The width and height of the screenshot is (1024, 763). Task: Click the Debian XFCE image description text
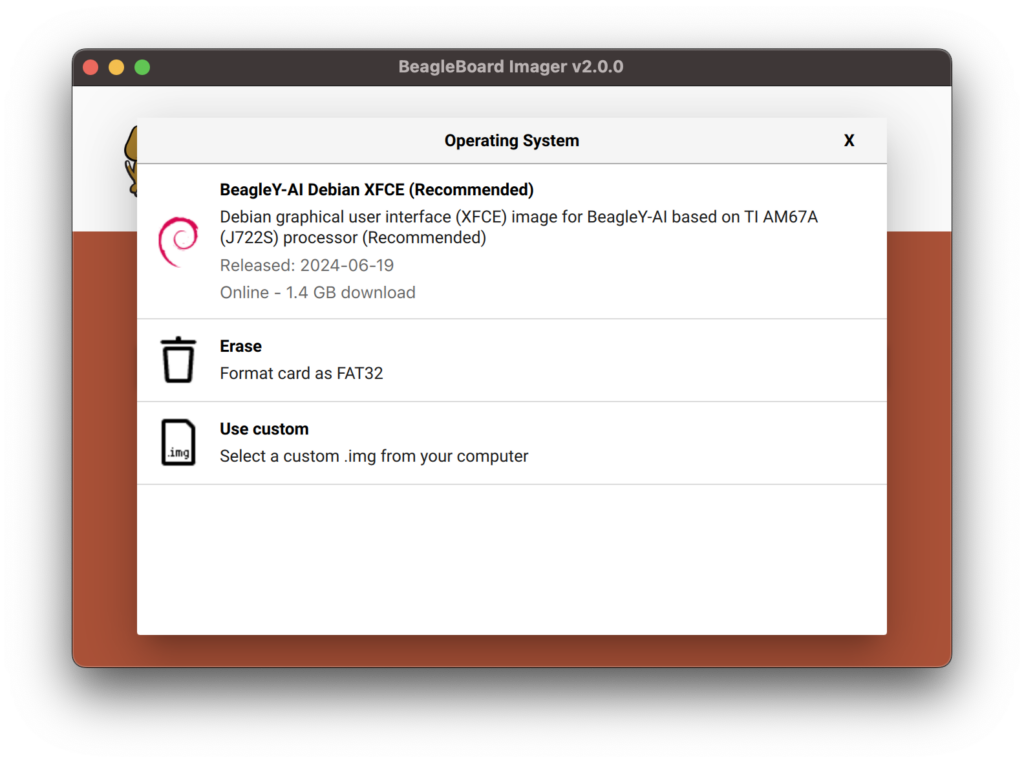(518, 227)
